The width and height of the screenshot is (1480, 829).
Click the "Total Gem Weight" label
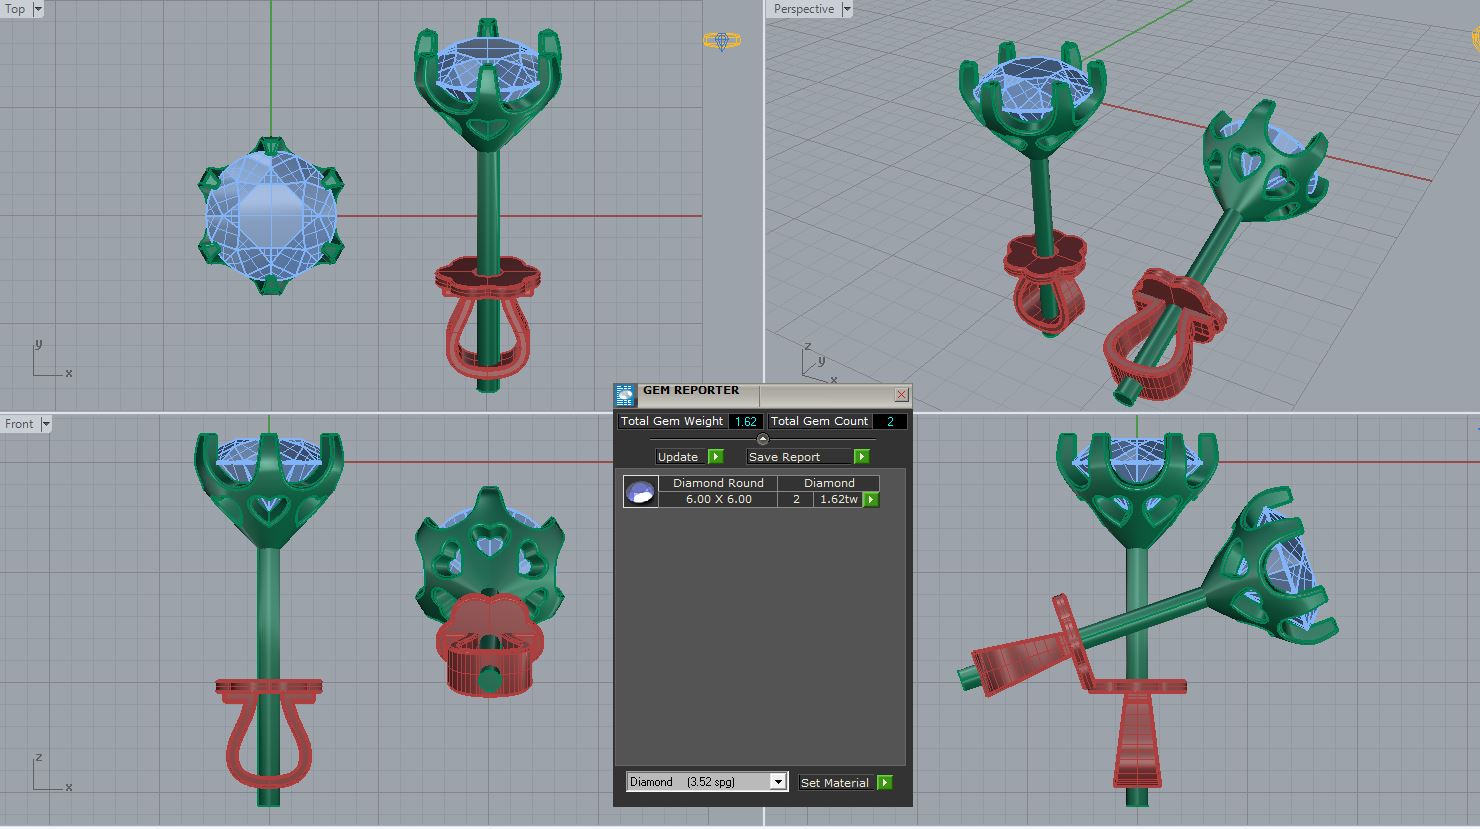click(x=672, y=422)
